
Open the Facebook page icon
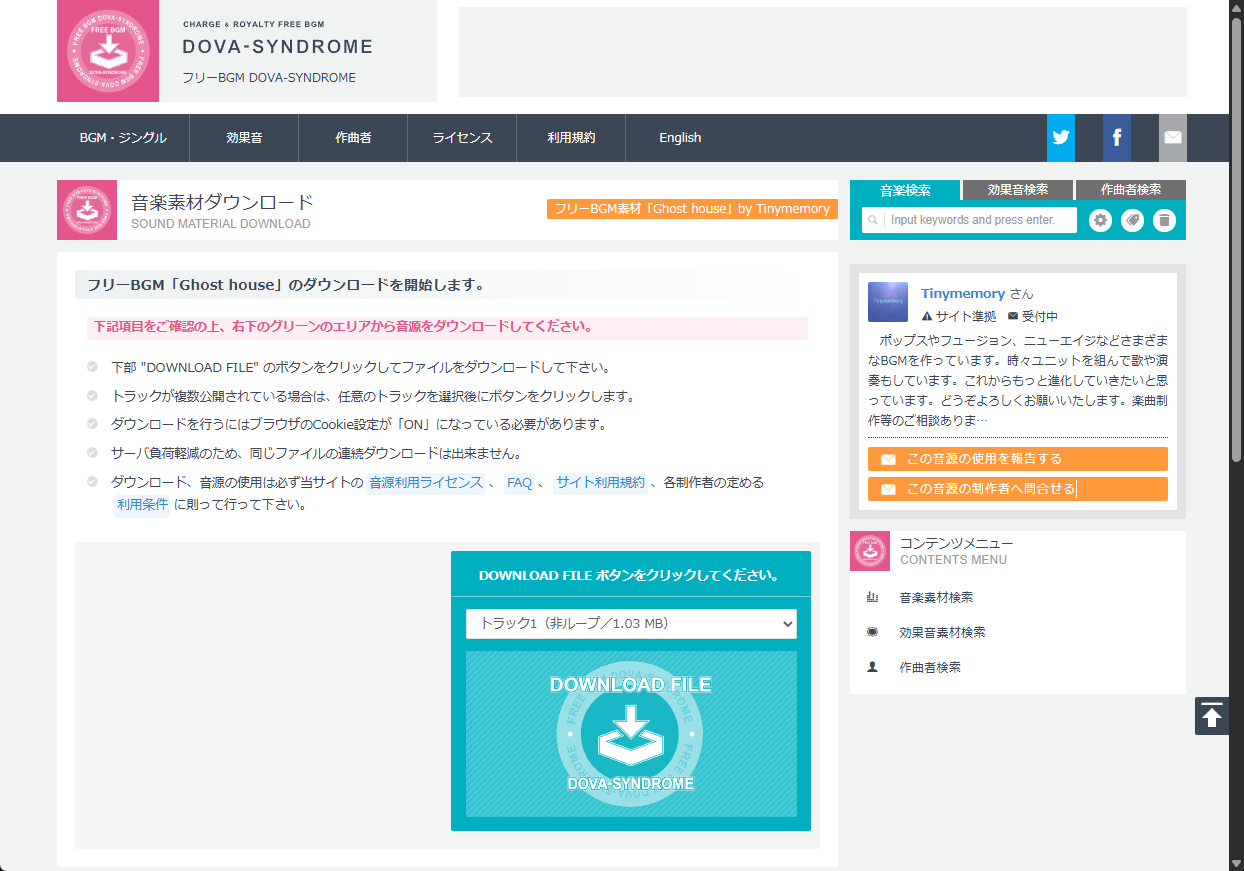pyautogui.click(x=1116, y=138)
